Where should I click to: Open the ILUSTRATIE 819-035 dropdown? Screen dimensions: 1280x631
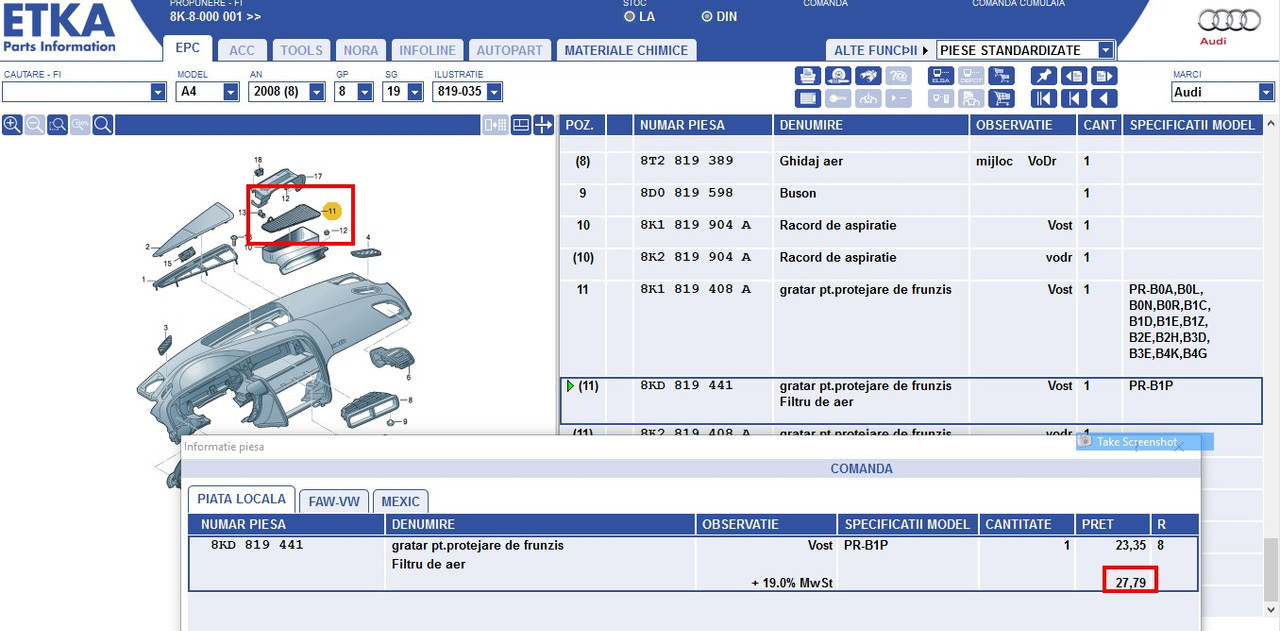(494, 92)
